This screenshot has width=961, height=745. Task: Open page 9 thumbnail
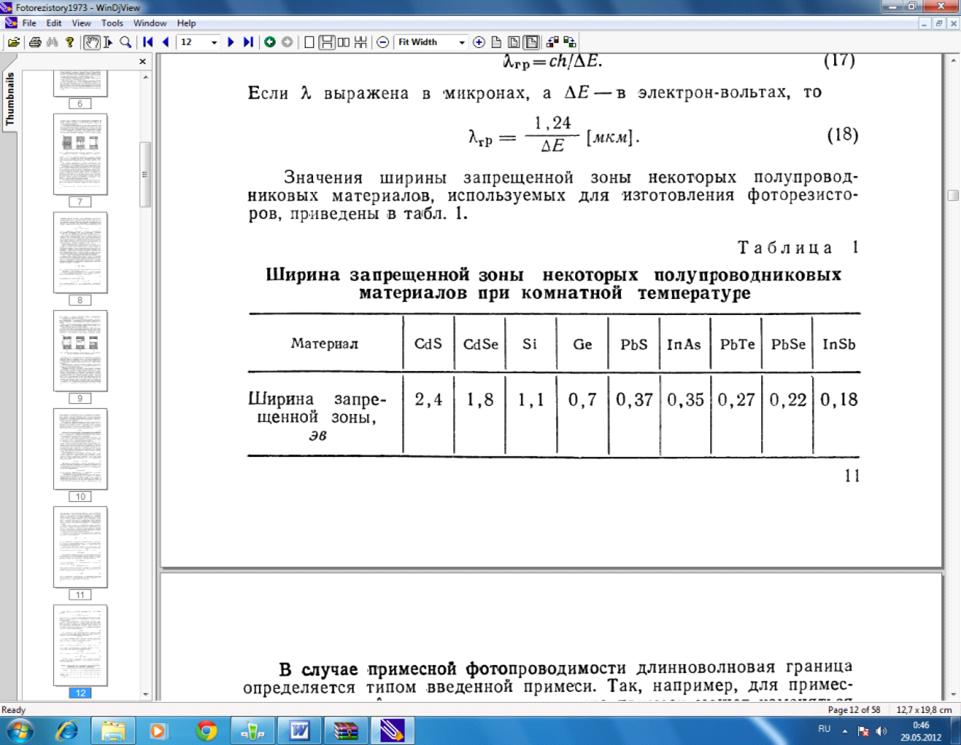(80, 350)
